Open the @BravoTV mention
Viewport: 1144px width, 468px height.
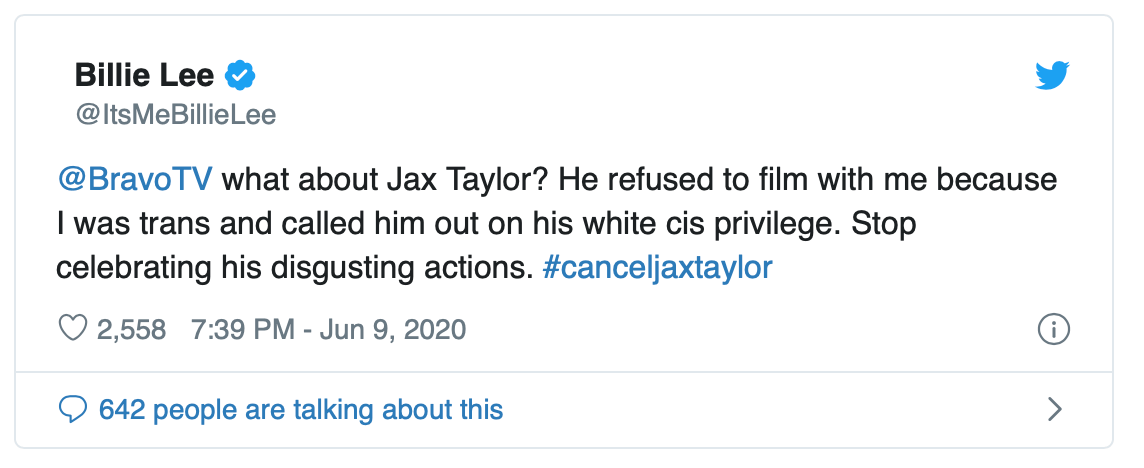click(134, 182)
